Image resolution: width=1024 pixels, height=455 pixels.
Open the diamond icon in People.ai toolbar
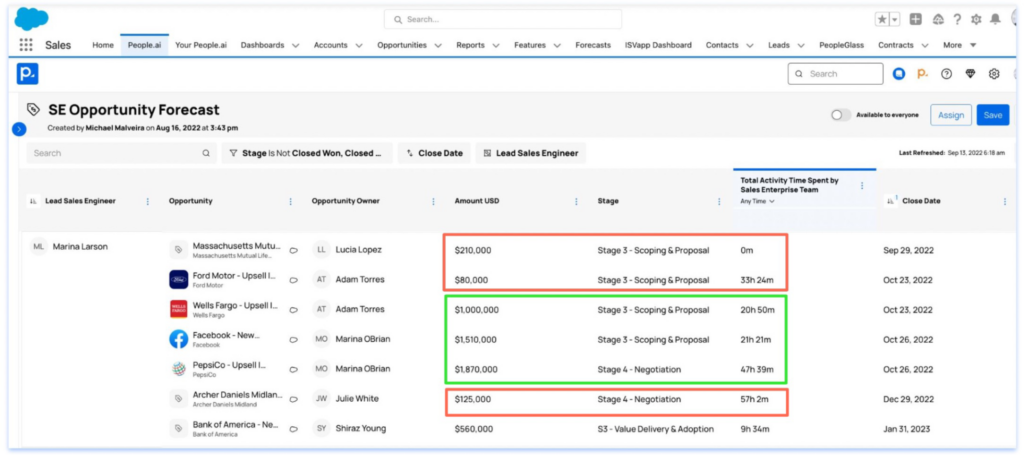(970, 74)
